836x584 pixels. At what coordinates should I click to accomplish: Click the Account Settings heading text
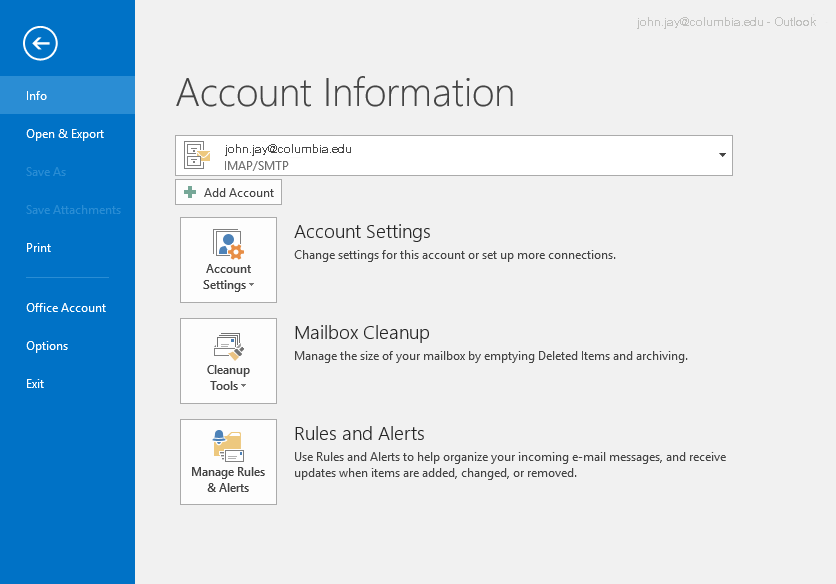coord(362,232)
